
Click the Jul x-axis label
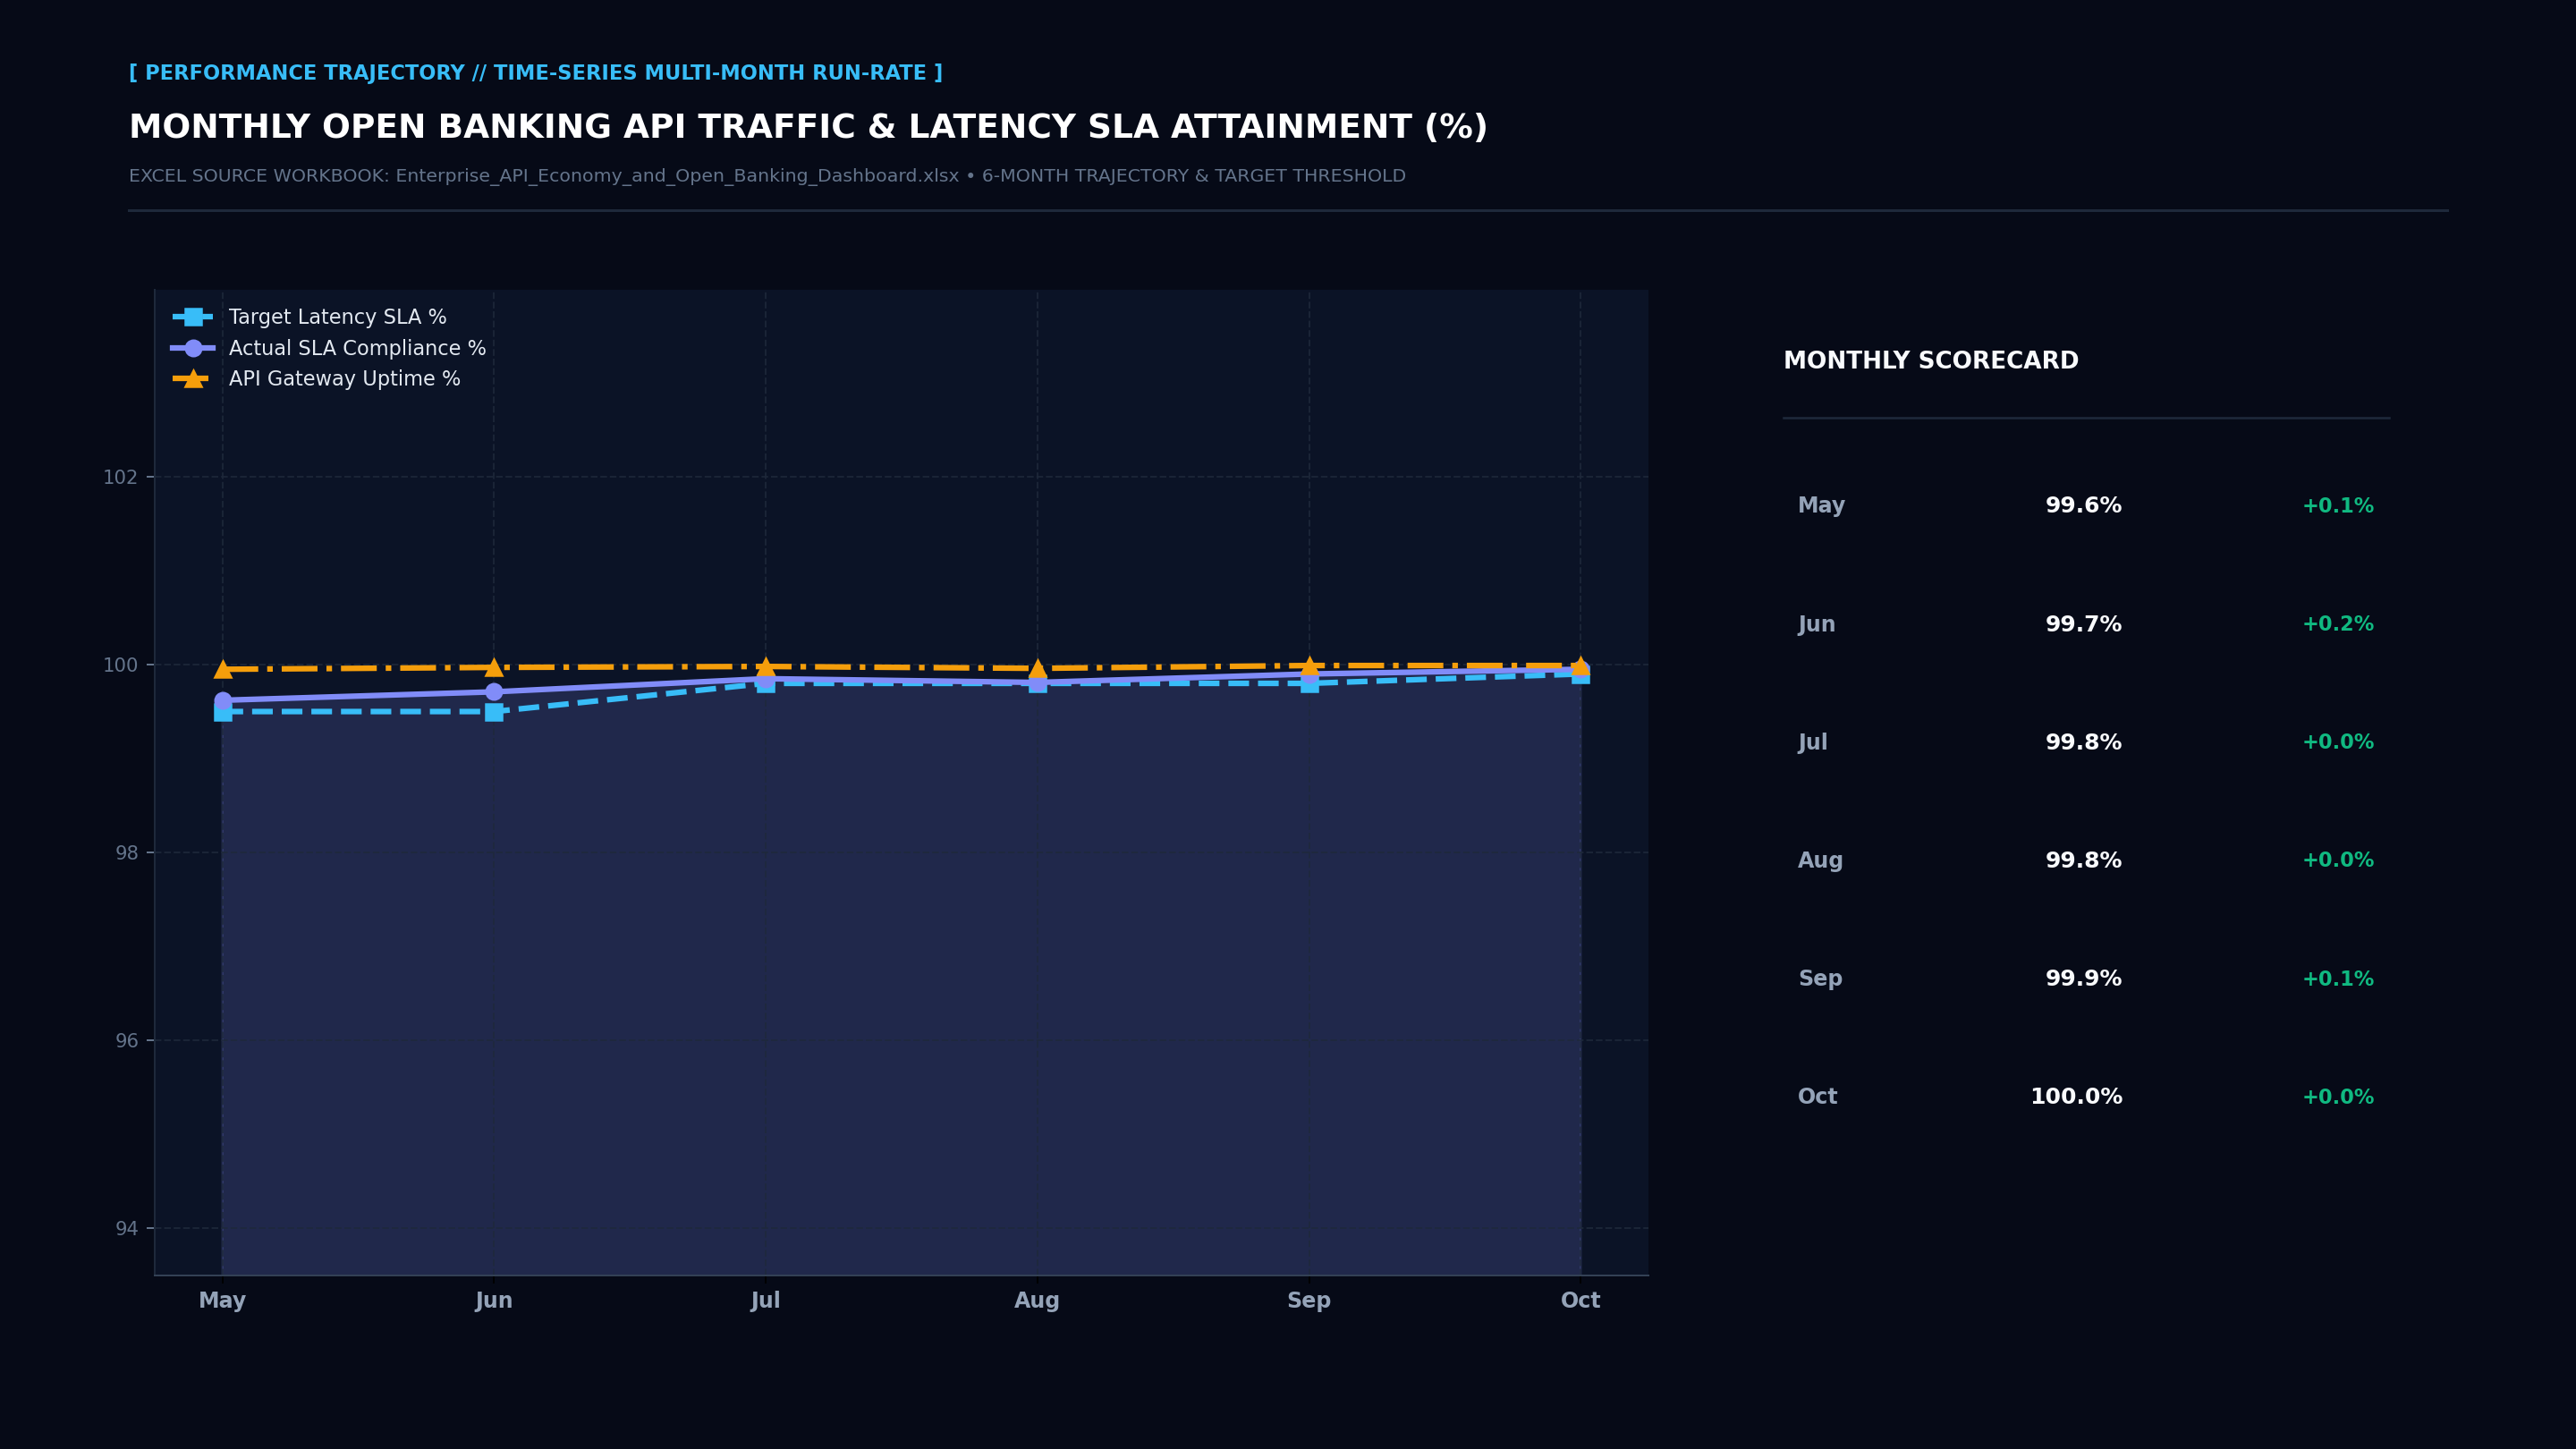click(x=765, y=1300)
